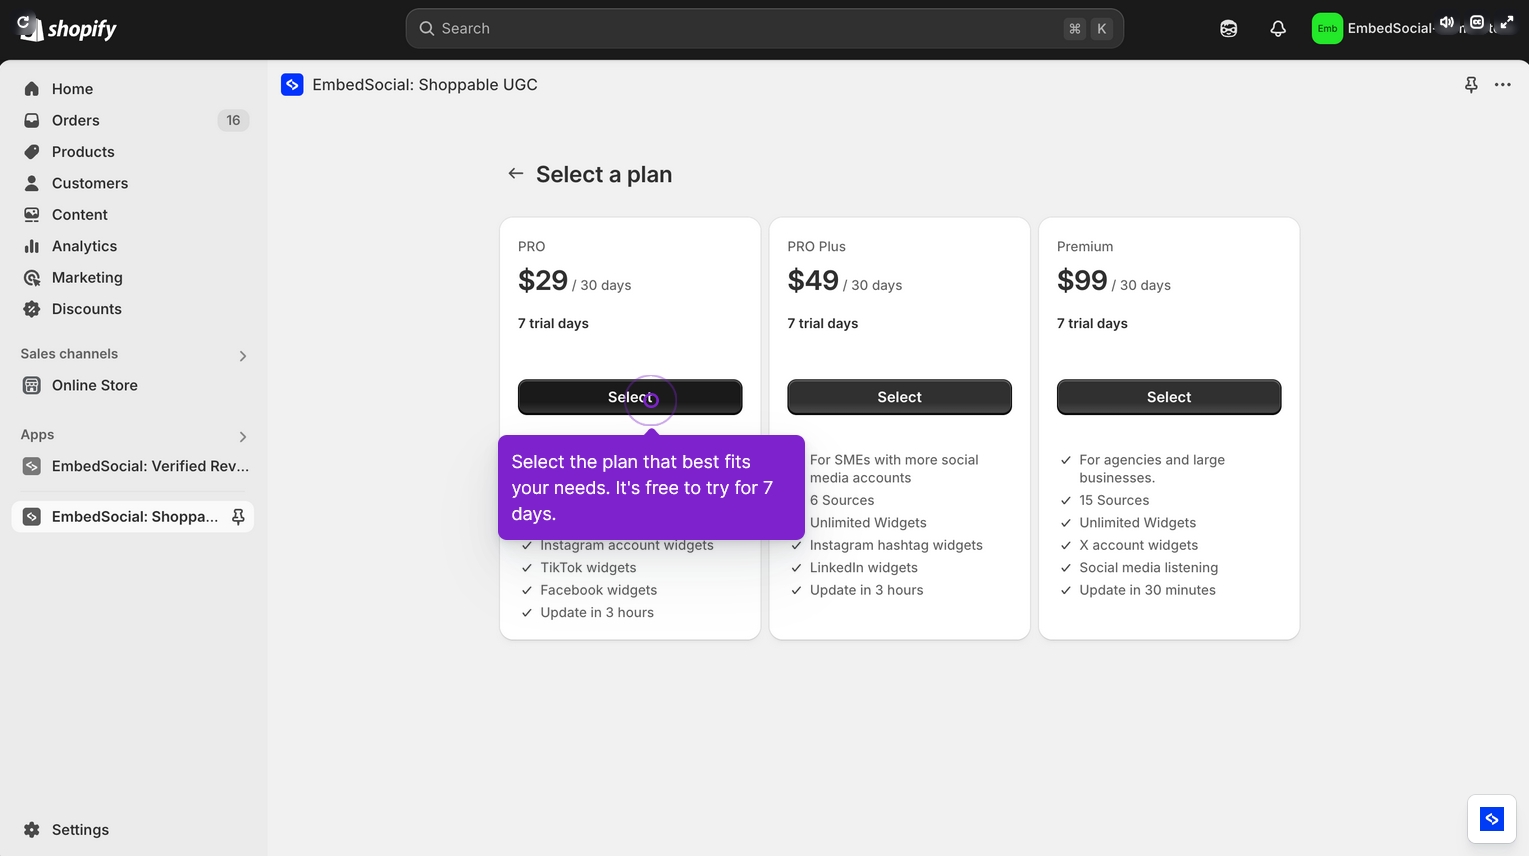Open notifications via the bell icon
Viewport: 1529px width, 856px height.
(1277, 28)
